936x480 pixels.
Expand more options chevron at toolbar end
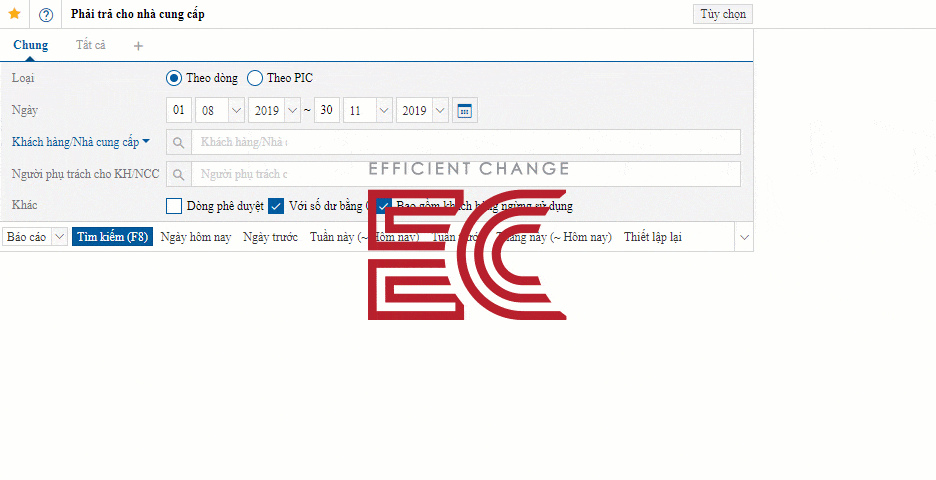pyautogui.click(x=744, y=237)
